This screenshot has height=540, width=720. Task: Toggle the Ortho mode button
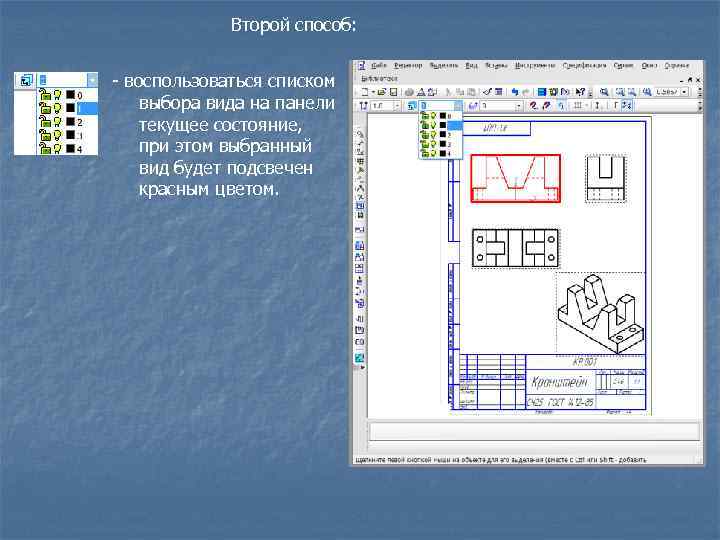[x=615, y=106]
